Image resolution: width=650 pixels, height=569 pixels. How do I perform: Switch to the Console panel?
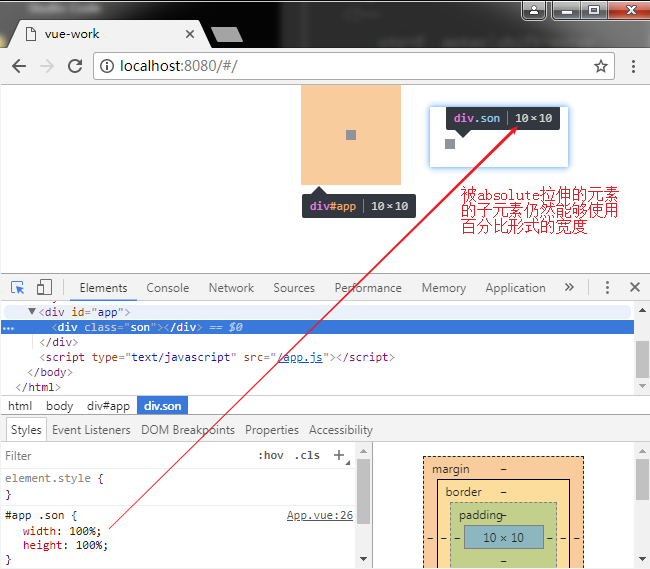tap(167, 288)
